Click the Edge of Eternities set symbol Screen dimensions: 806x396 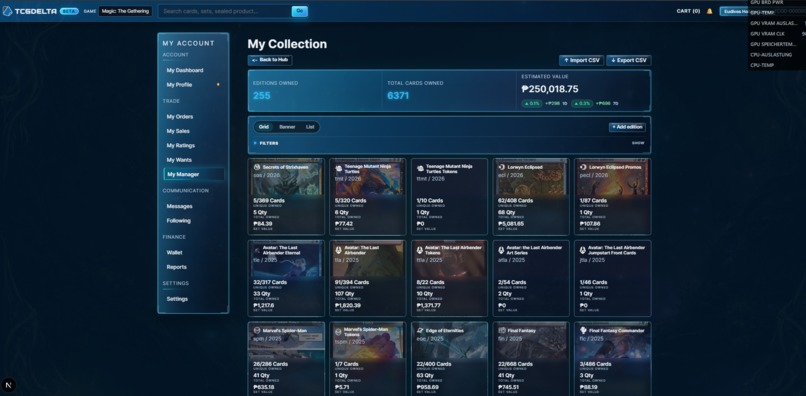point(420,331)
